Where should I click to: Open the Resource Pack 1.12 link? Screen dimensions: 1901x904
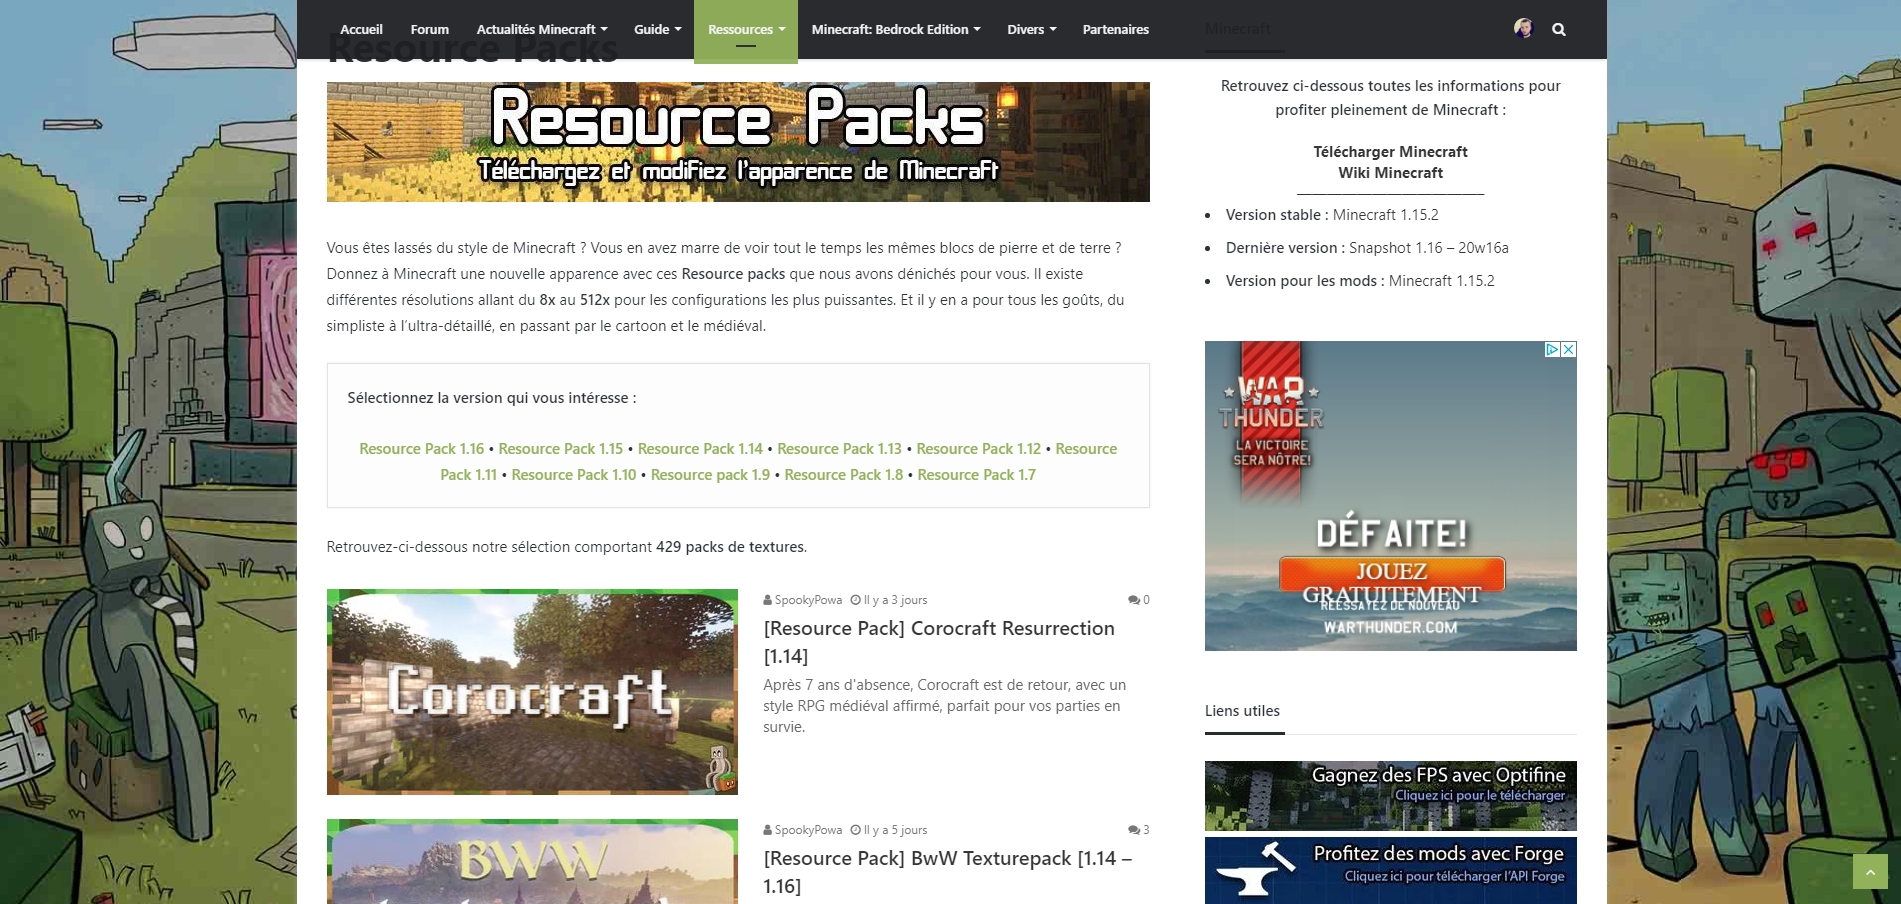(978, 449)
